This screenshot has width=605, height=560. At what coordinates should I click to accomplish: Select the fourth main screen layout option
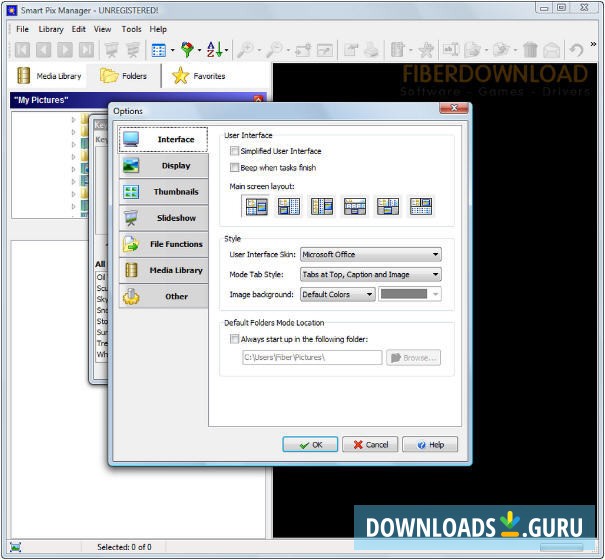355,206
